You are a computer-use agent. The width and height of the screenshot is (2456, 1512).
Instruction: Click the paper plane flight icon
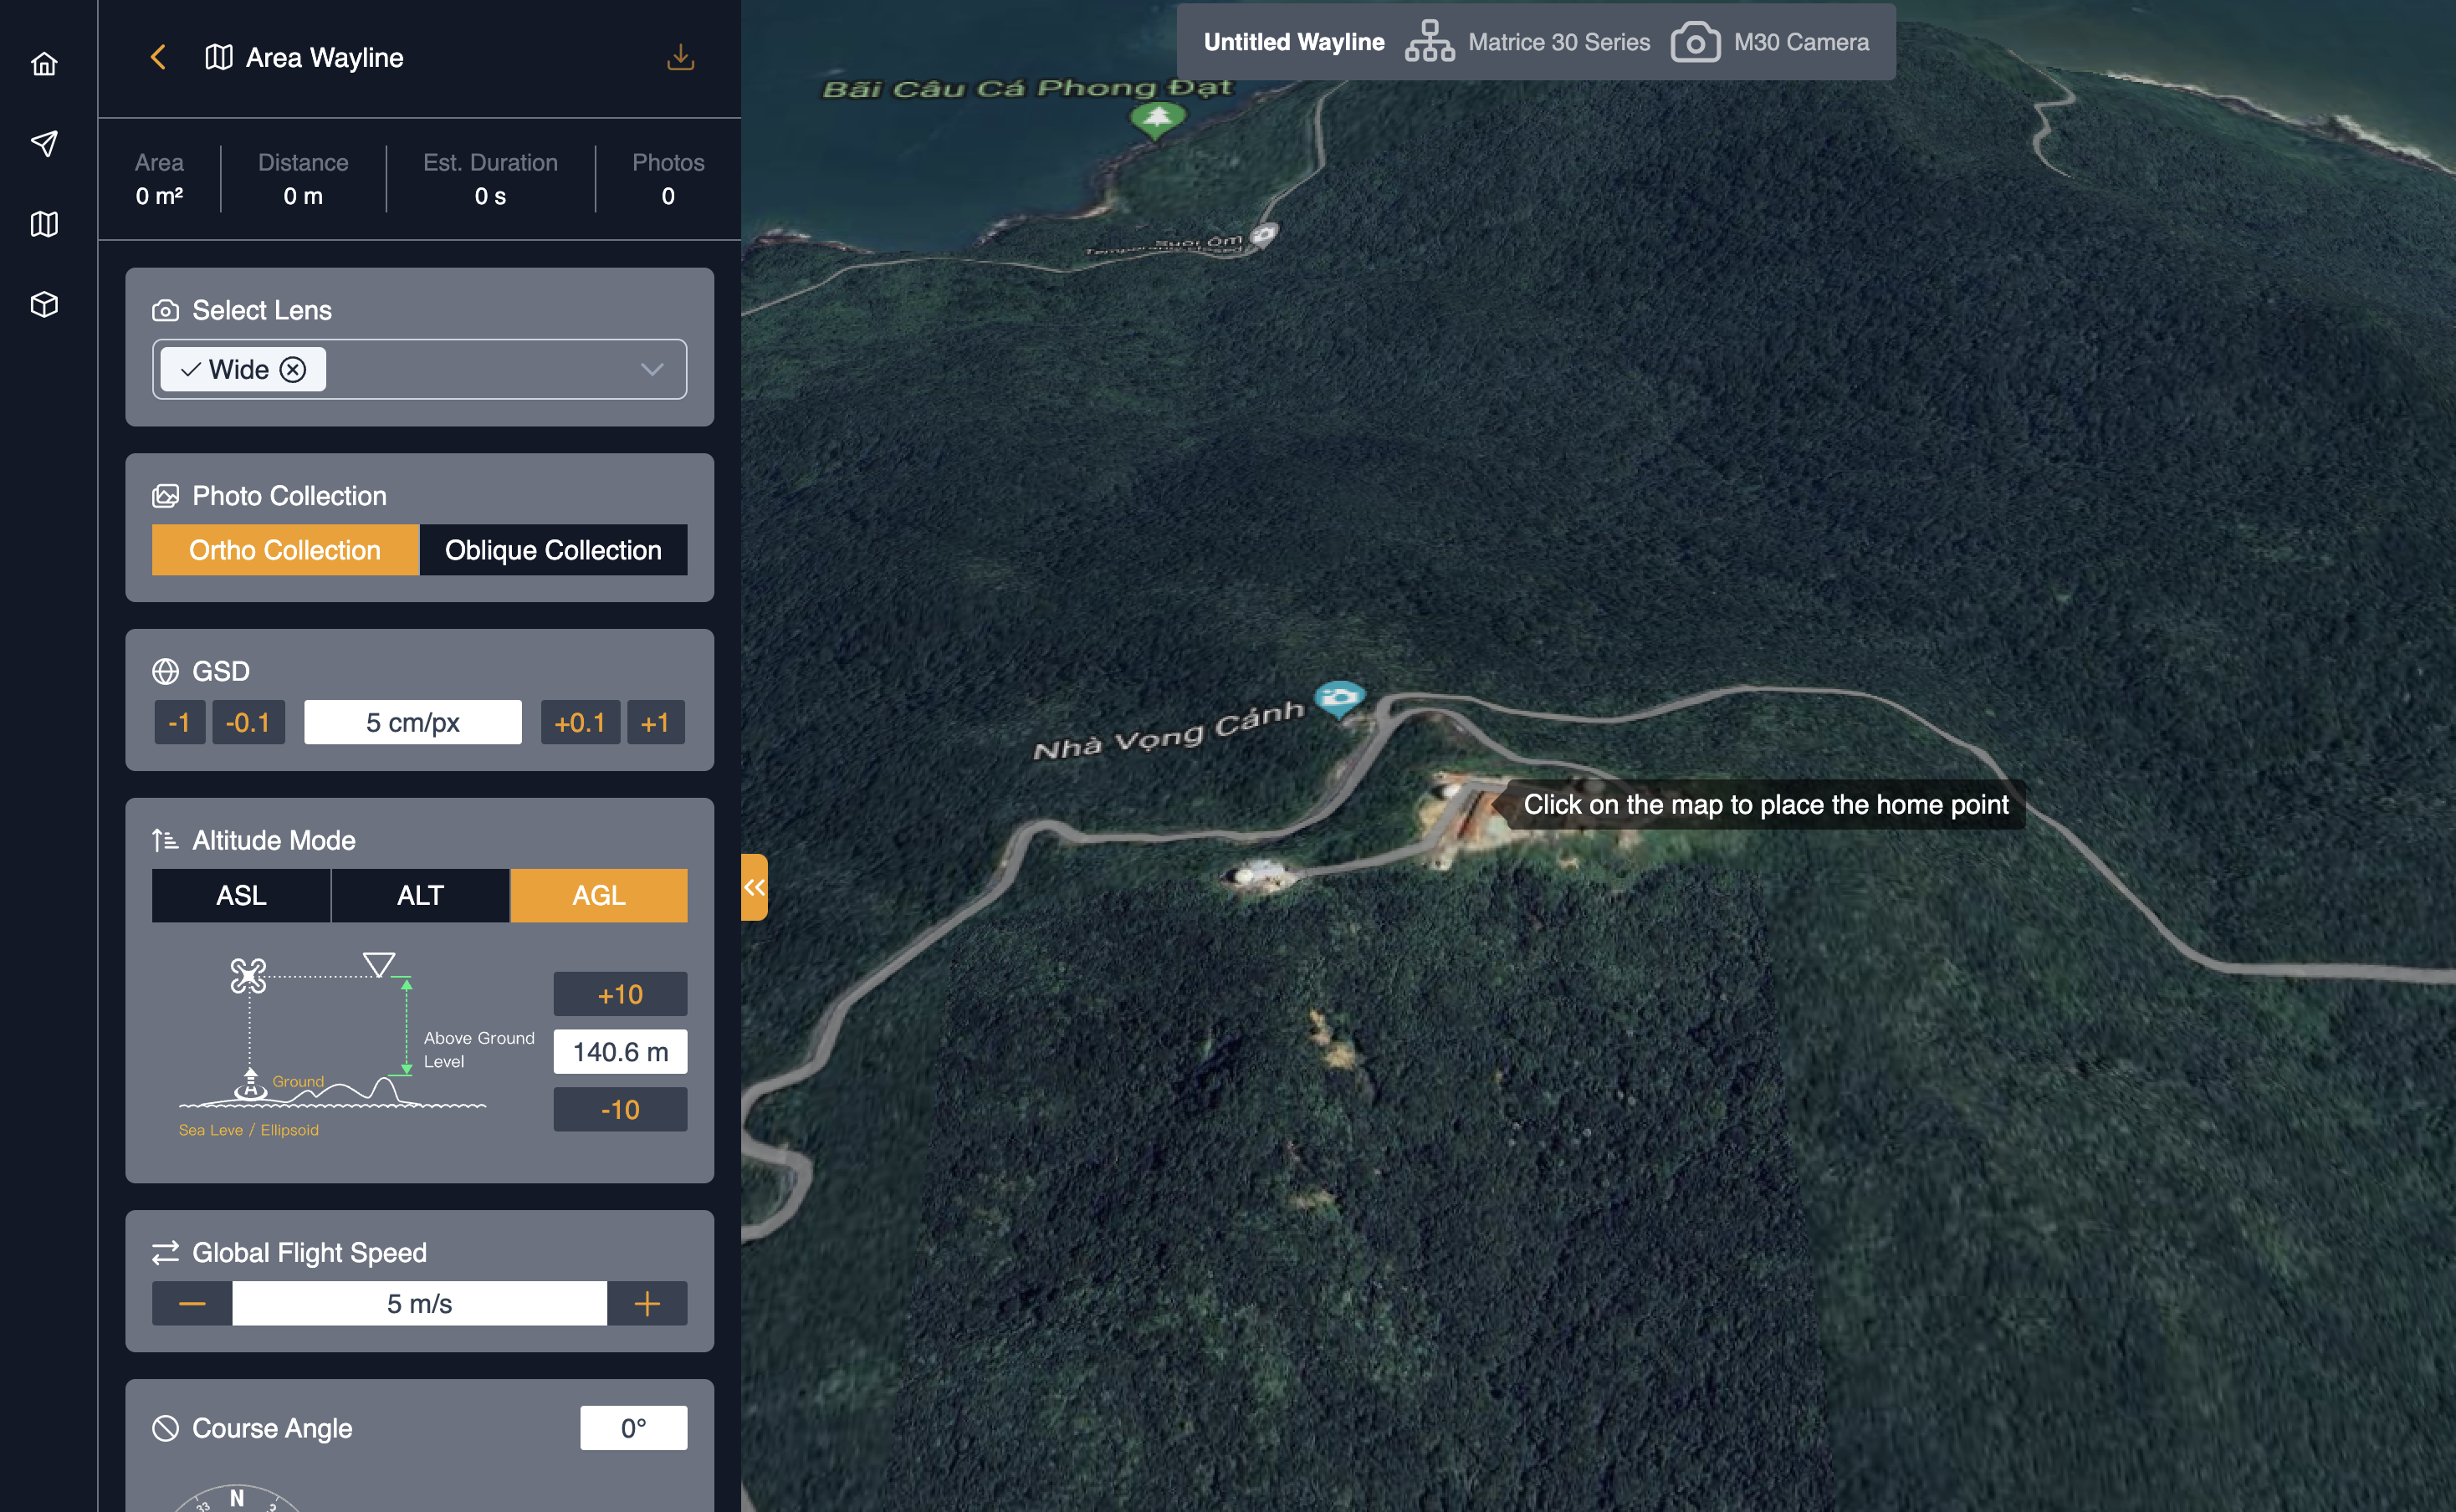pyautogui.click(x=44, y=143)
